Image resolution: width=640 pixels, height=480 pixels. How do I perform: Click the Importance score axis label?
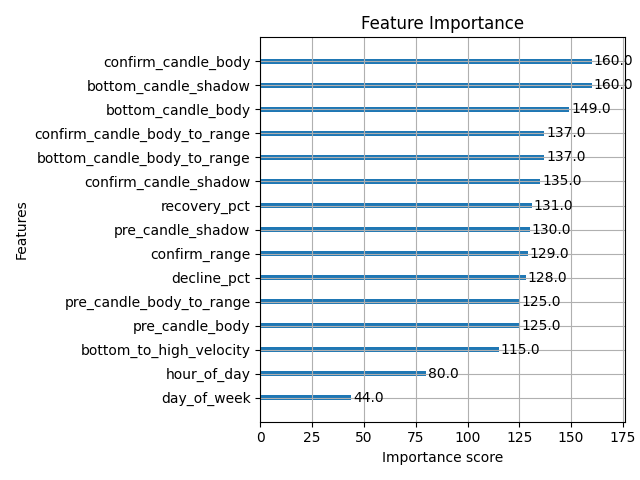coord(442,457)
